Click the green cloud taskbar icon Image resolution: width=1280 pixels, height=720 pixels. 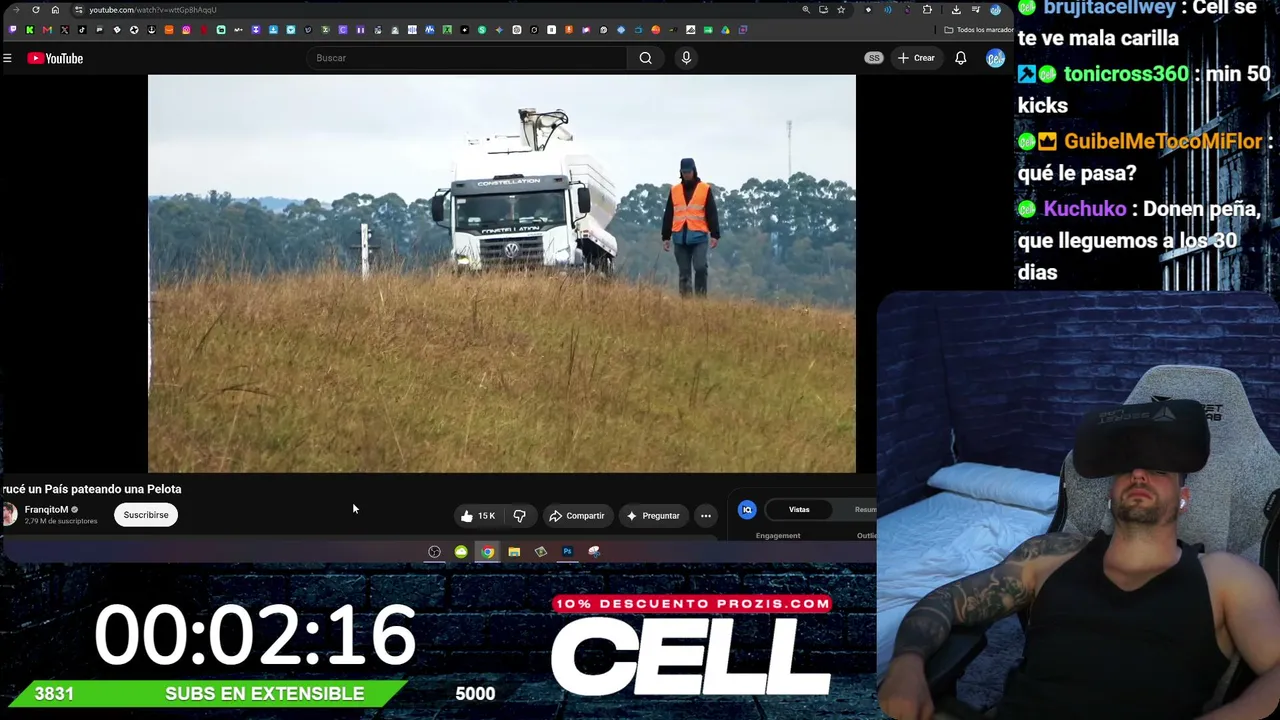point(461,552)
